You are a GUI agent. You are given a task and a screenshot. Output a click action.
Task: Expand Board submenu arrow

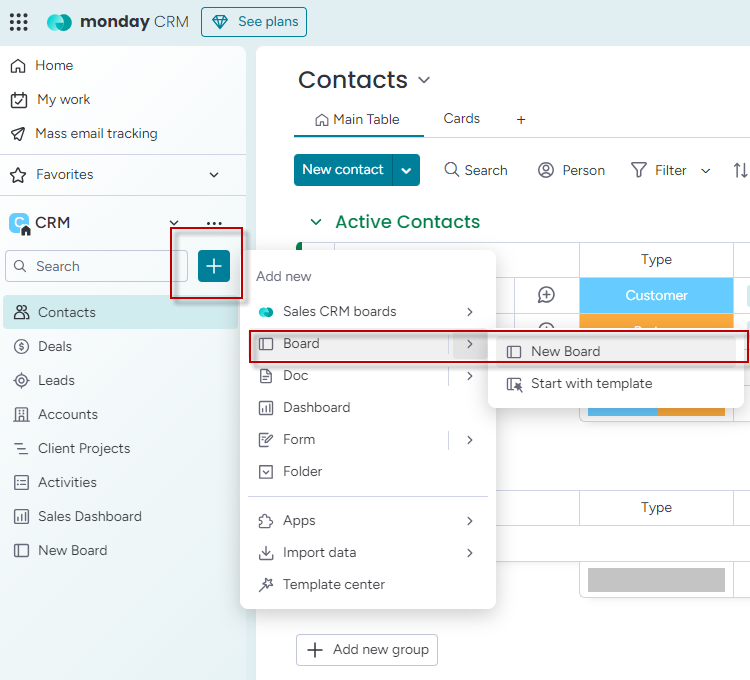(x=470, y=344)
